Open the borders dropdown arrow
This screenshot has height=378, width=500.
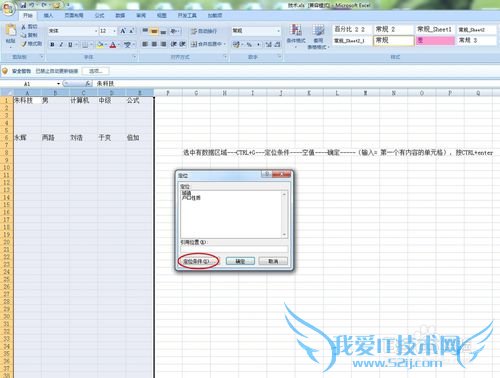(91, 44)
